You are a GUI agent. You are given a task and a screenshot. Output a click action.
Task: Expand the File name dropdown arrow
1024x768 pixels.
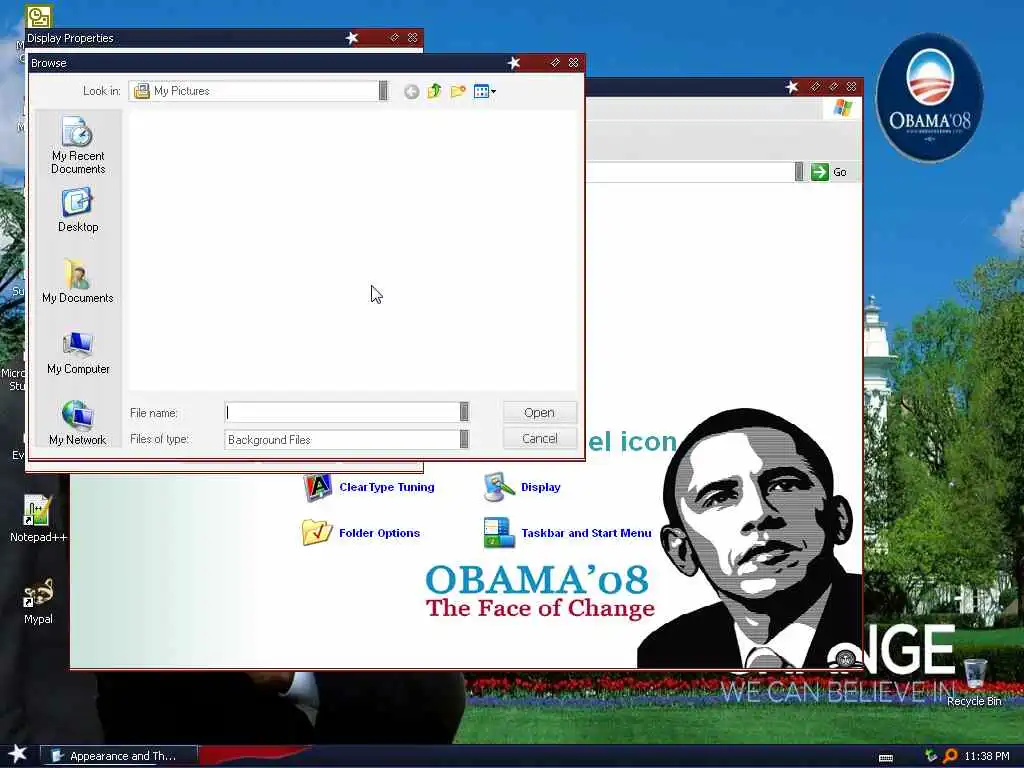(x=464, y=412)
